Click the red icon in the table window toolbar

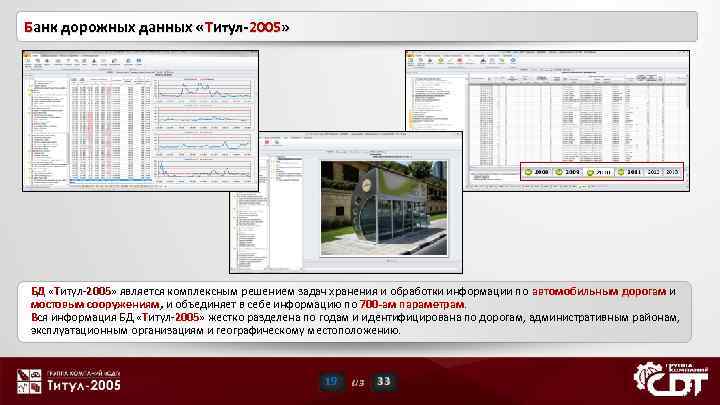[460, 61]
